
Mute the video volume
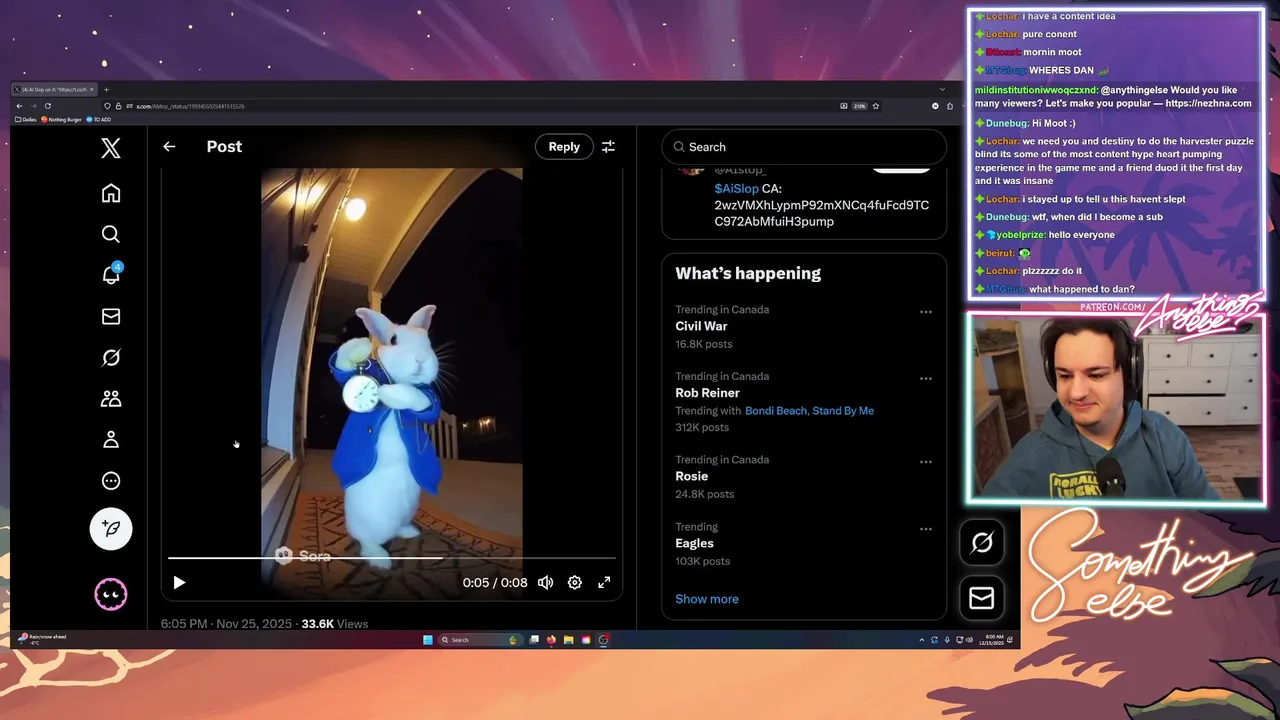tap(545, 582)
